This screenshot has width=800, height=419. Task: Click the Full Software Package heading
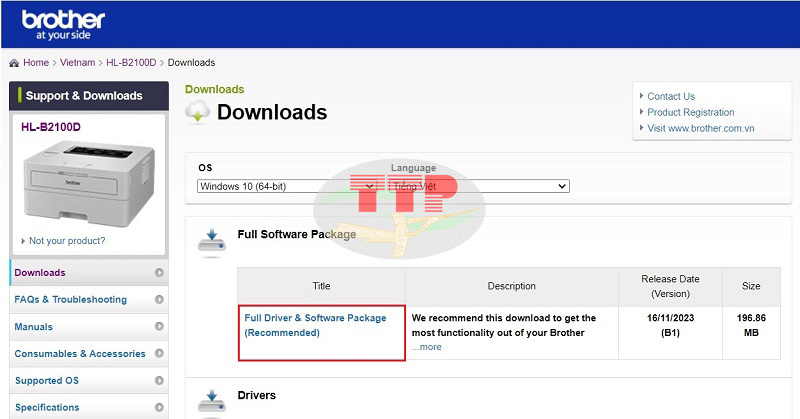tap(297, 234)
